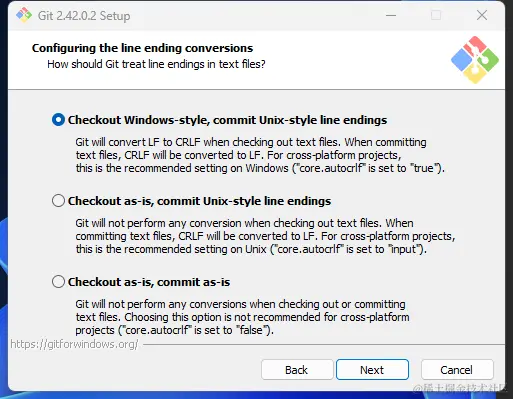Click the large Git logo in the header
This screenshot has width=513, height=399.
475,60
